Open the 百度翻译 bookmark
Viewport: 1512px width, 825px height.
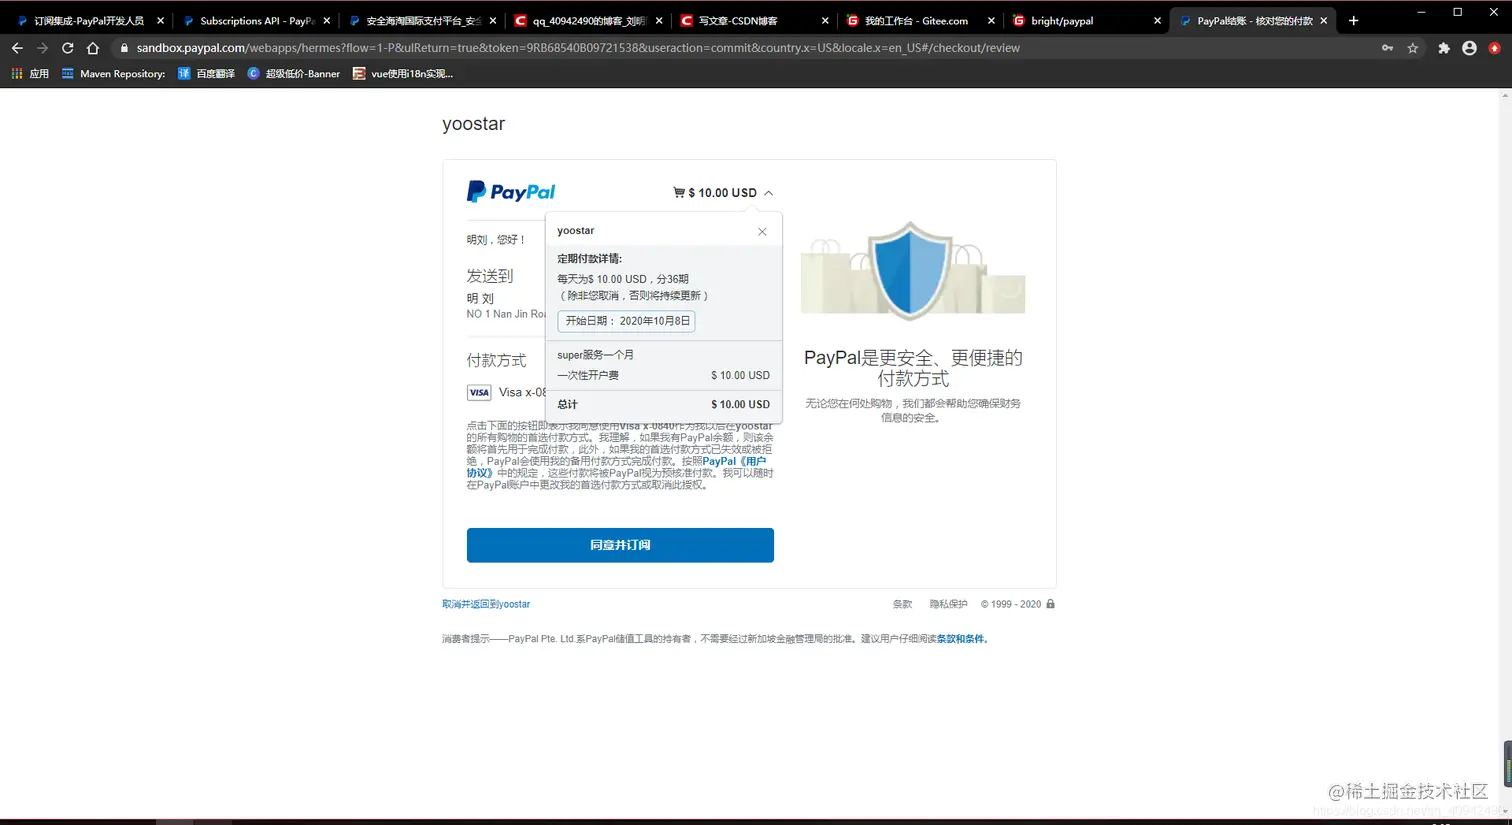[206, 74]
